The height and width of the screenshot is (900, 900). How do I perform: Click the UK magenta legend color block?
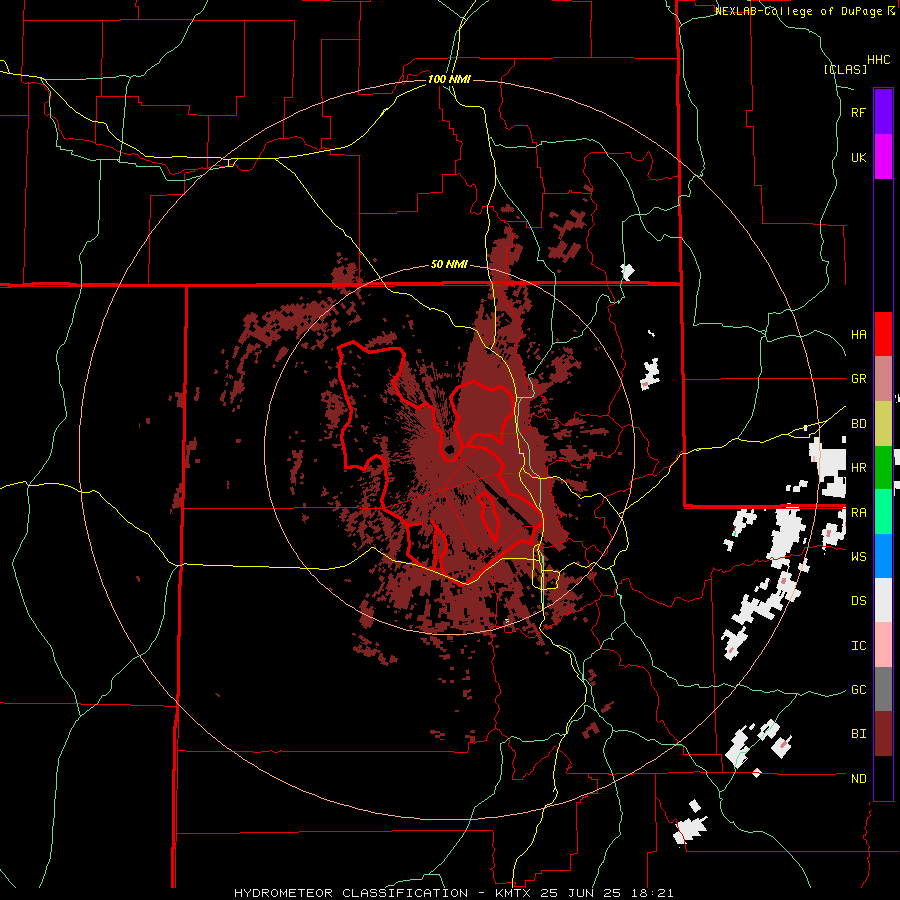click(x=883, y=157)
